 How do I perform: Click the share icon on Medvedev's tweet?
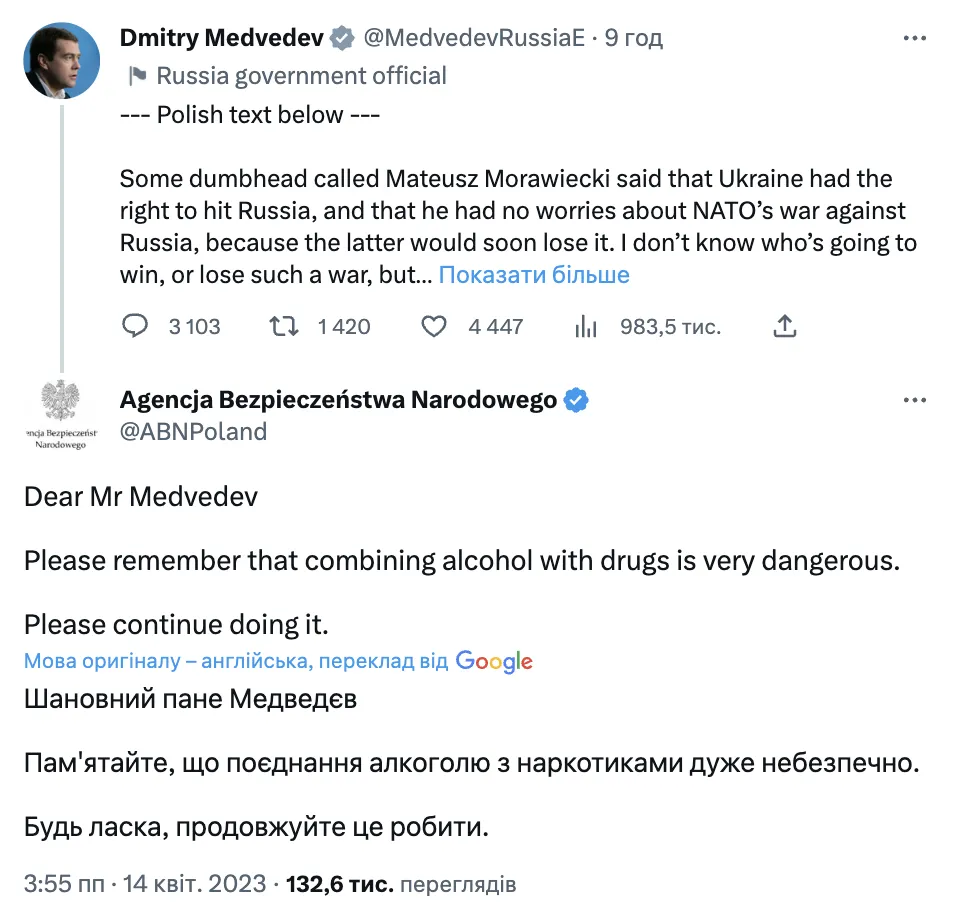click(x=786, y=325)
